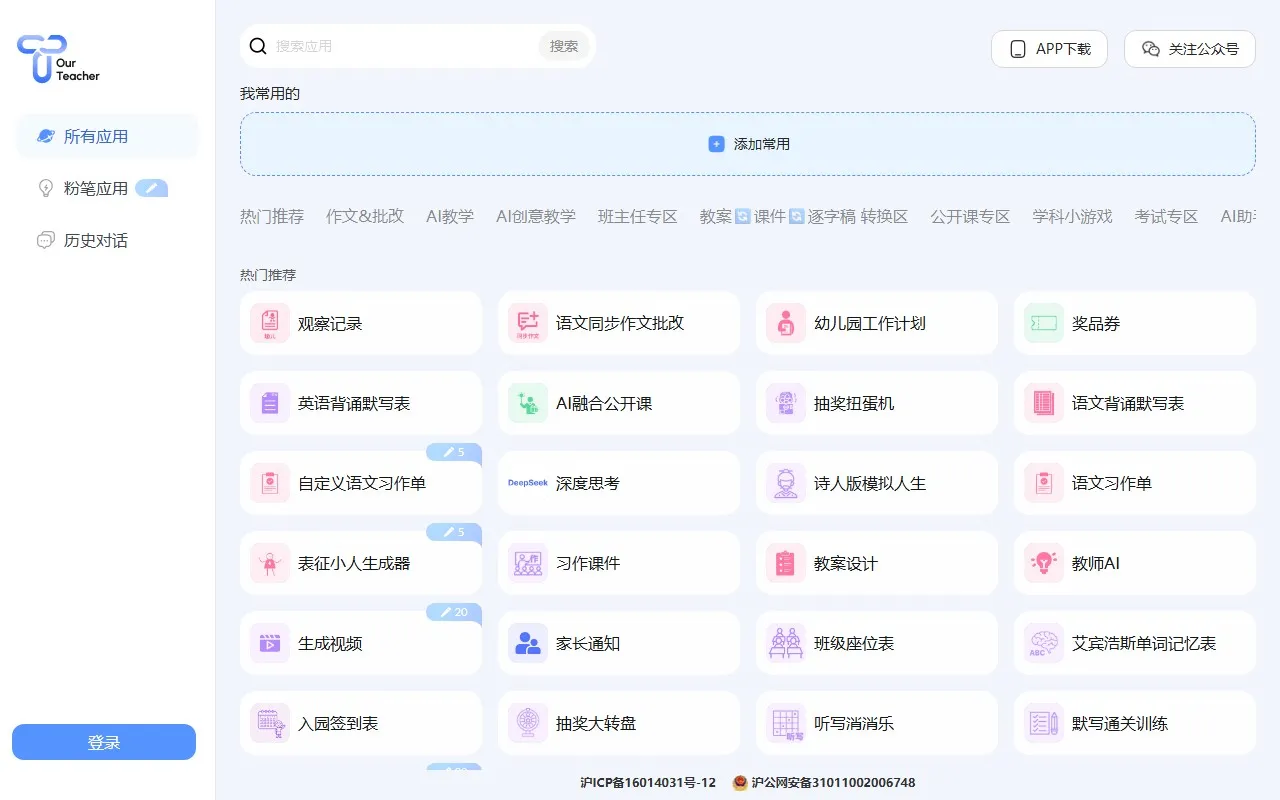
Task: Click the 抽奖大转盘 wheel icon
Action: coord(527,723)
